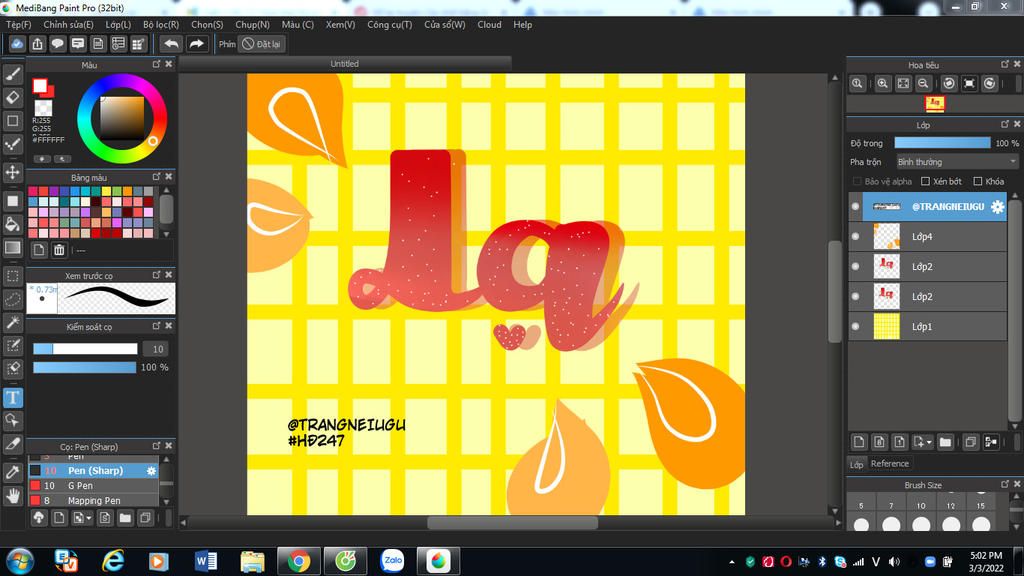The height and width of the screenshot is (576, 1024).
Task: Open settings gear of @TRANGNEIUGU layer
Action: [997, 206]
